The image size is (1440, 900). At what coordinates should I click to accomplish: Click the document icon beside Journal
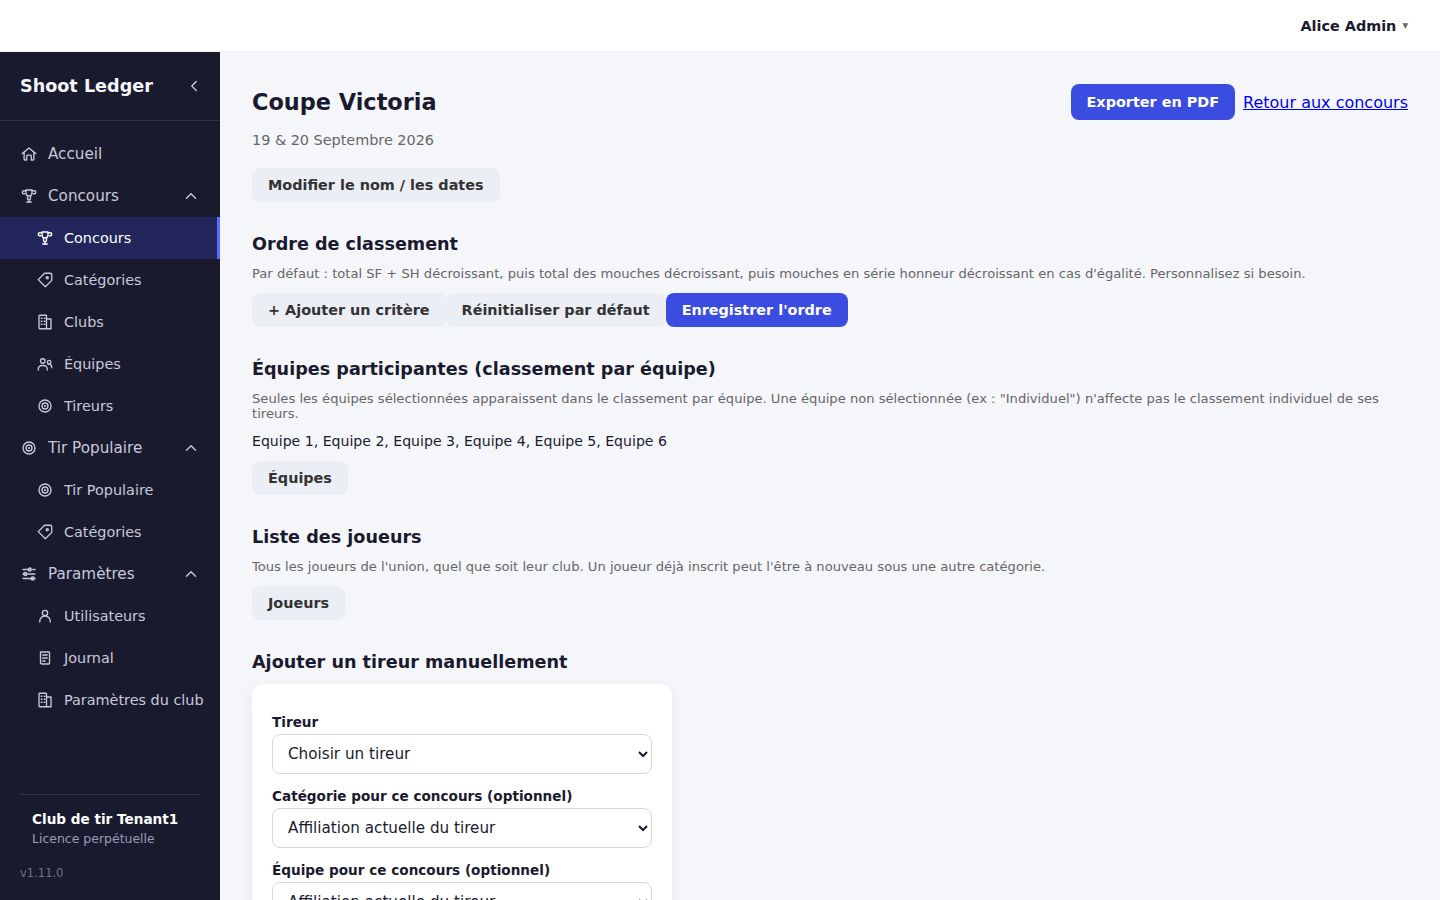(x=45, y=658)
